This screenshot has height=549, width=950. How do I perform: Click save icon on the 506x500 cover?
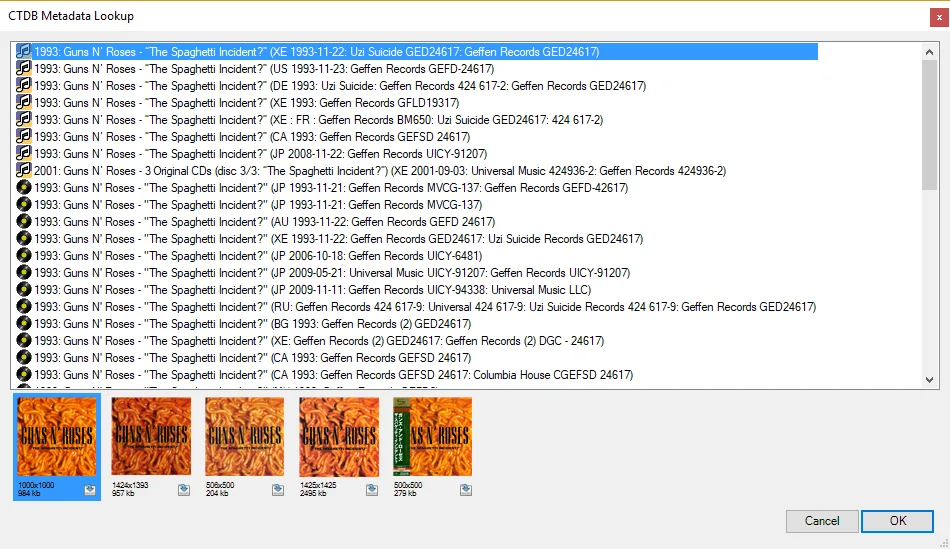pyautogui.click(x=277, y=490)
